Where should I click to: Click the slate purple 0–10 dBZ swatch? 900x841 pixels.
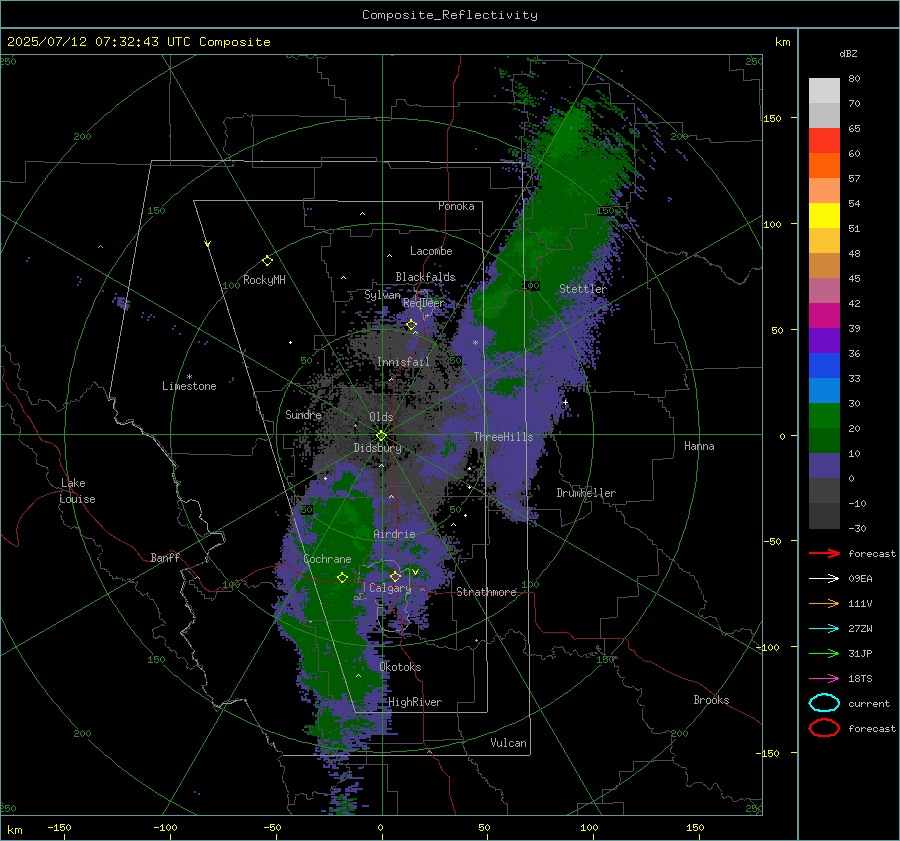(x=824, y=466)
